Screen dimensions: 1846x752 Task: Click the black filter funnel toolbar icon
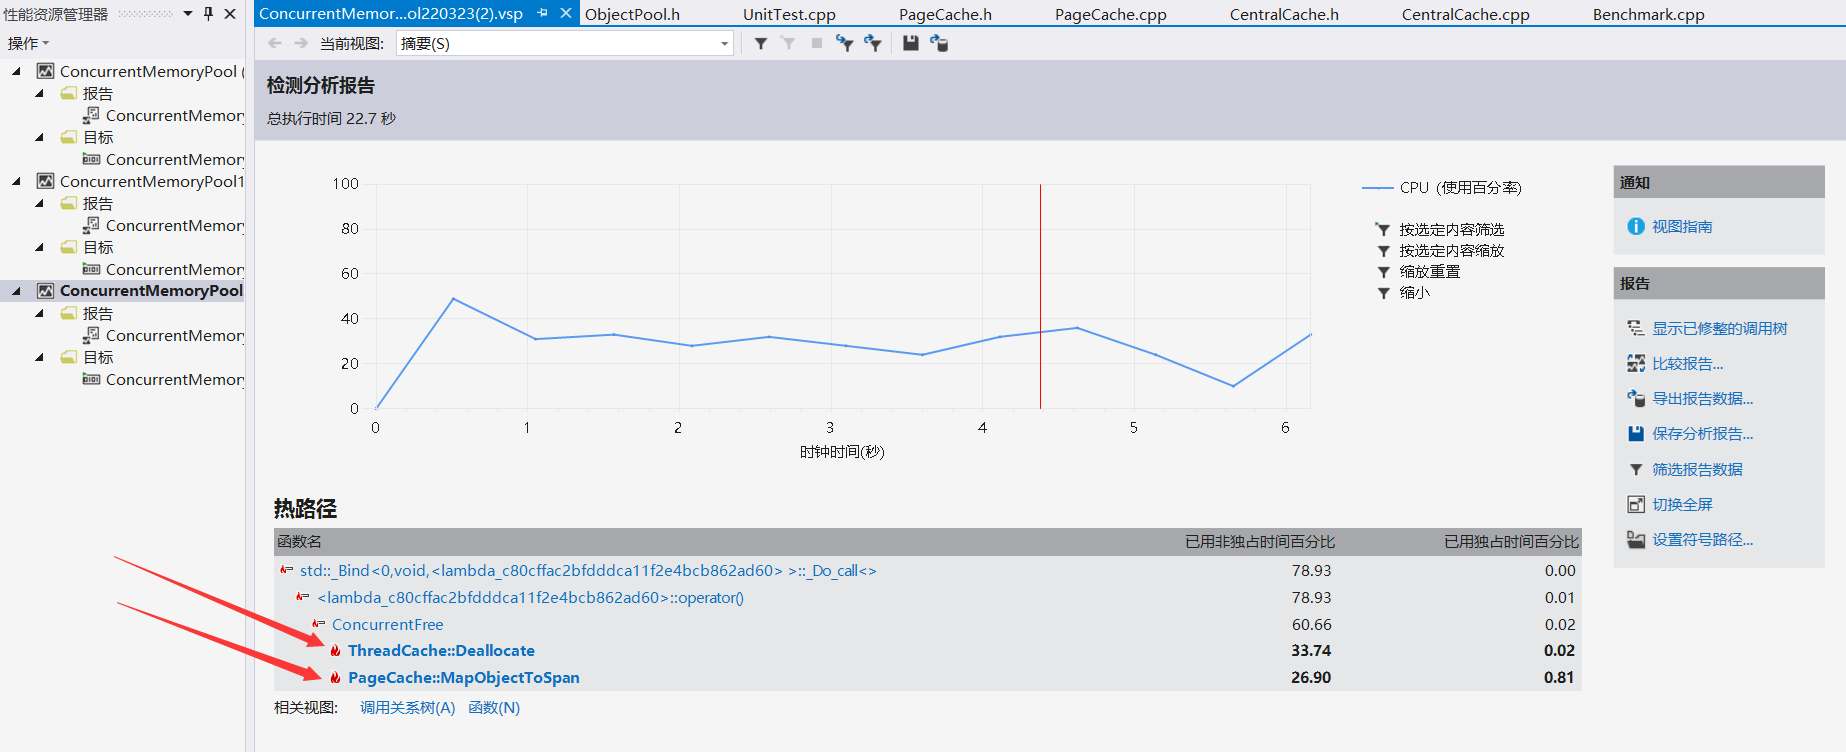[x=761, y=43]
